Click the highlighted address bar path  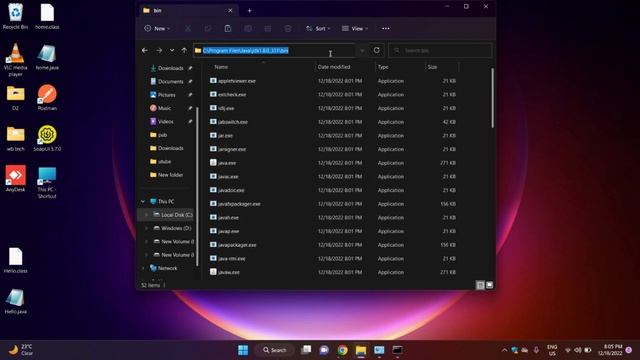coord(246,51)
